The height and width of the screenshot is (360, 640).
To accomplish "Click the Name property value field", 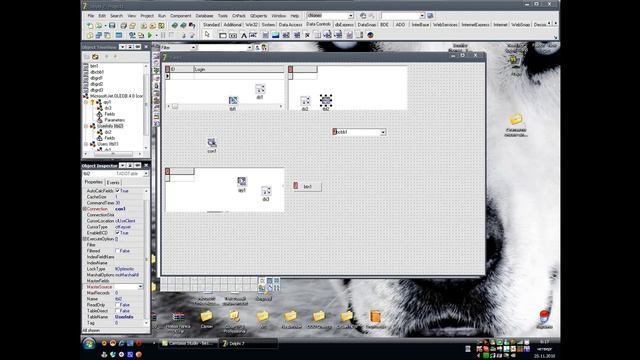I will point(129,299).
